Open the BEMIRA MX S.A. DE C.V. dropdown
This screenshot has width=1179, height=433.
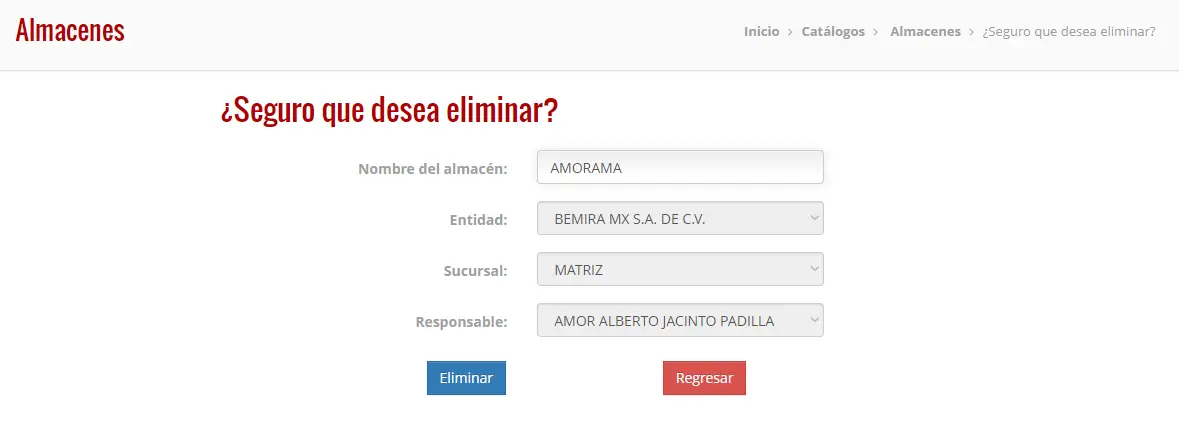[680, 218]
